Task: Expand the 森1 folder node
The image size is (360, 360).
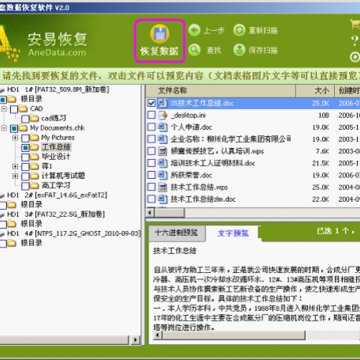Action: 15,166
